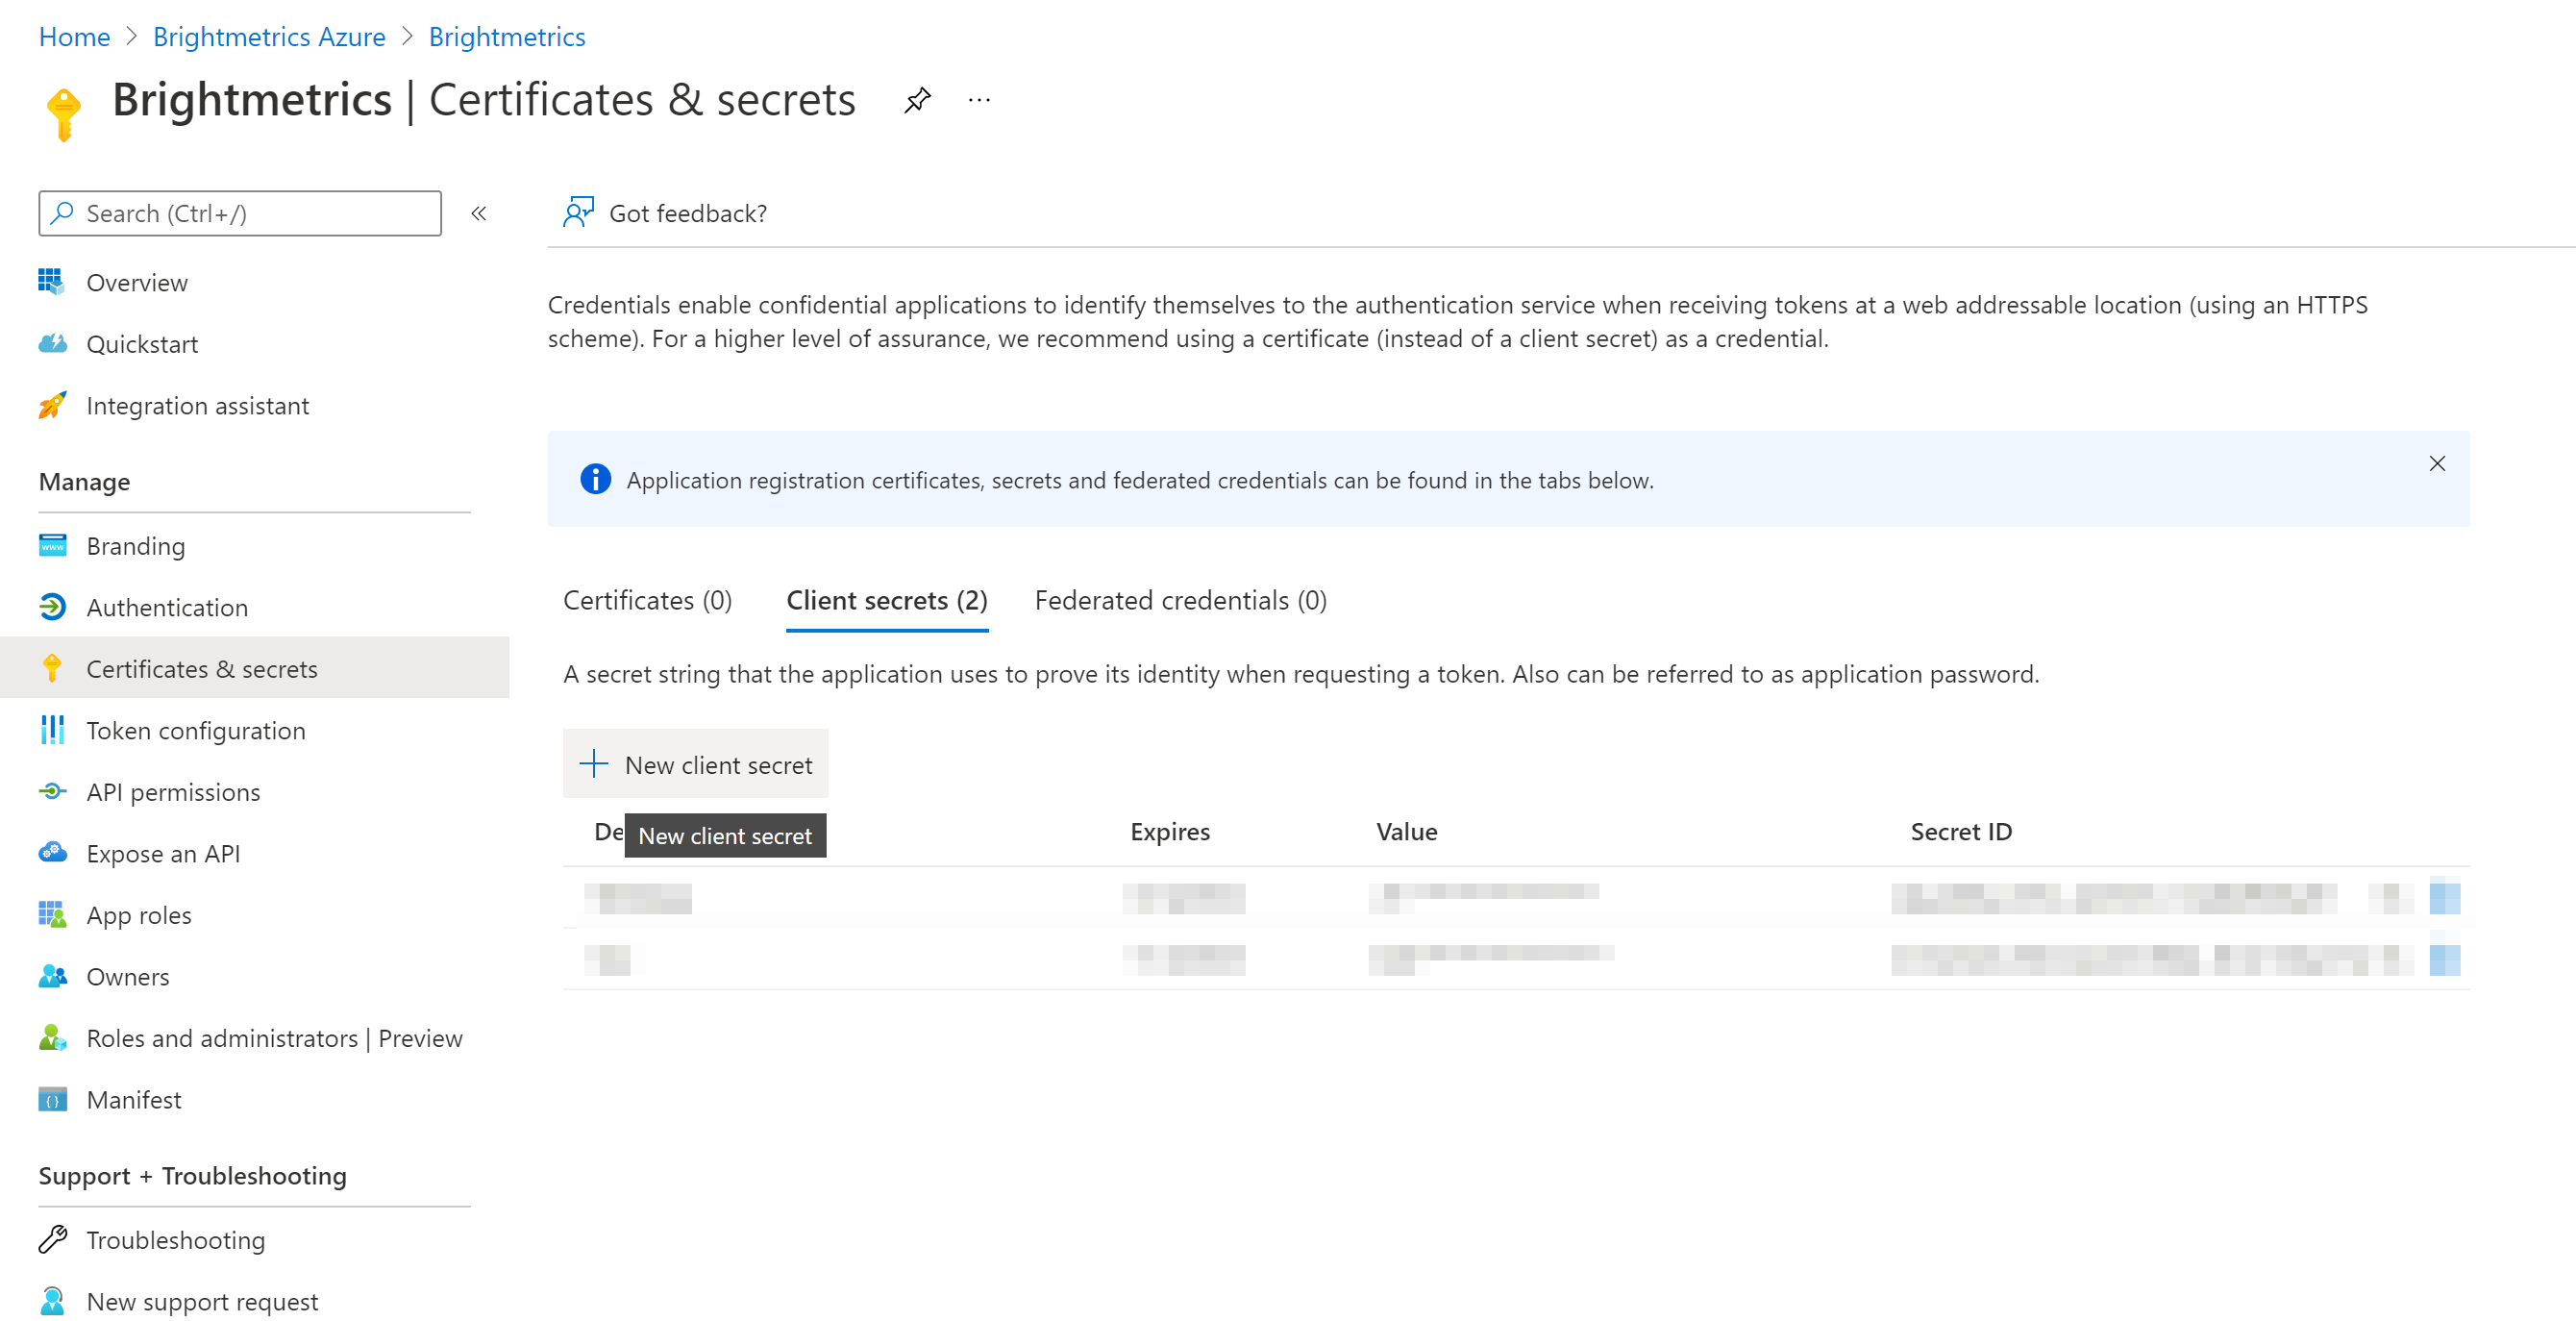This screenshot has width=2576, height=1321.
Task: Click the Owners people icon
Action: point(52,976)
